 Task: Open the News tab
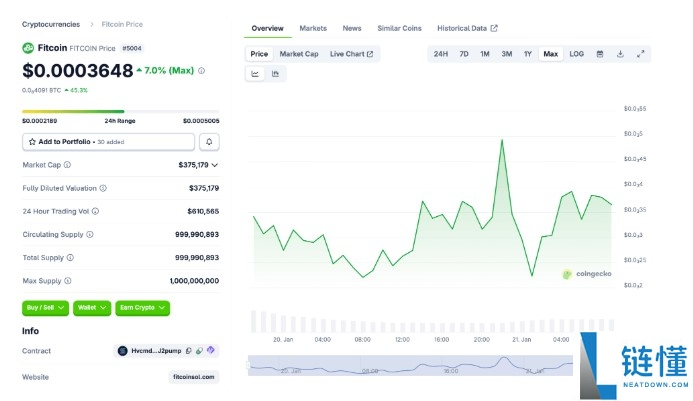[x=352, y=28]
